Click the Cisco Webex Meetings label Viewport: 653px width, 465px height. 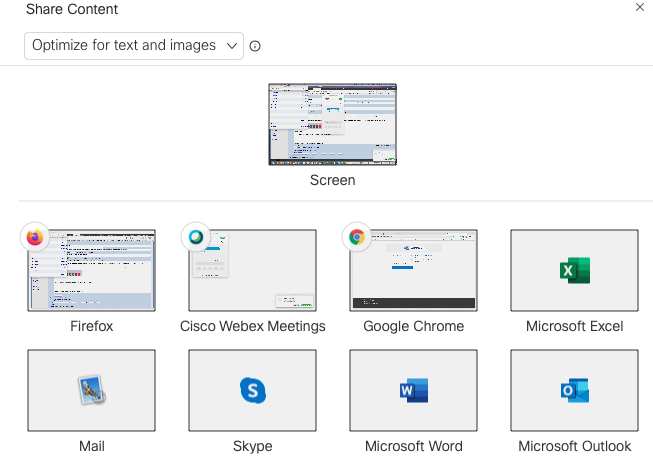coord(252,326)
